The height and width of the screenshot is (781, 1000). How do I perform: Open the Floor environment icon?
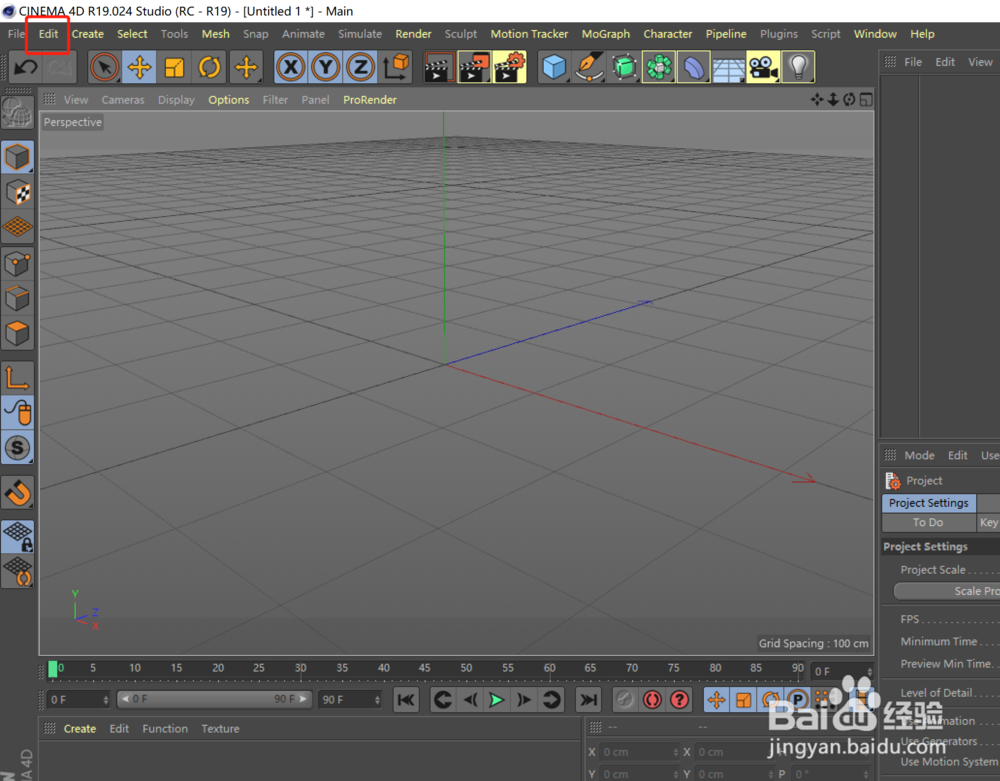[728, 67]
